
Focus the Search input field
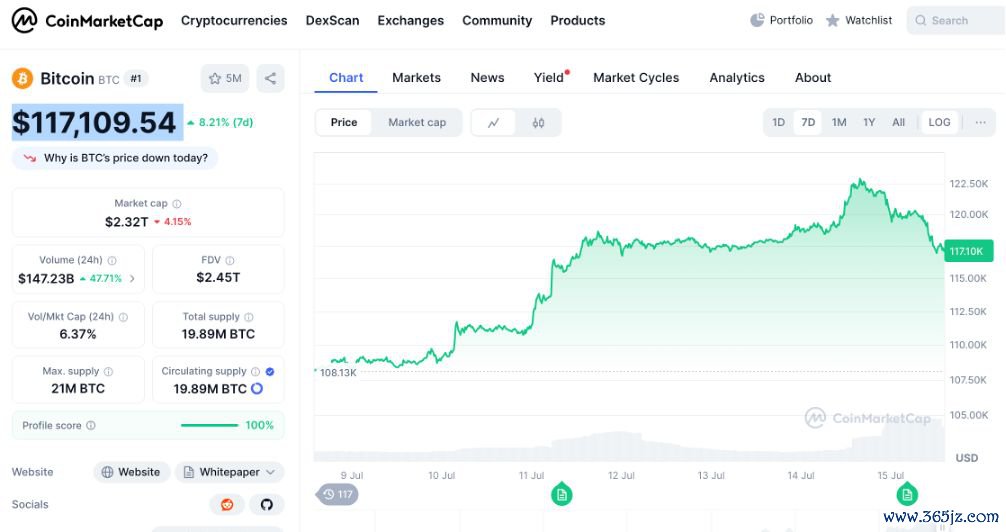(956, 21)
